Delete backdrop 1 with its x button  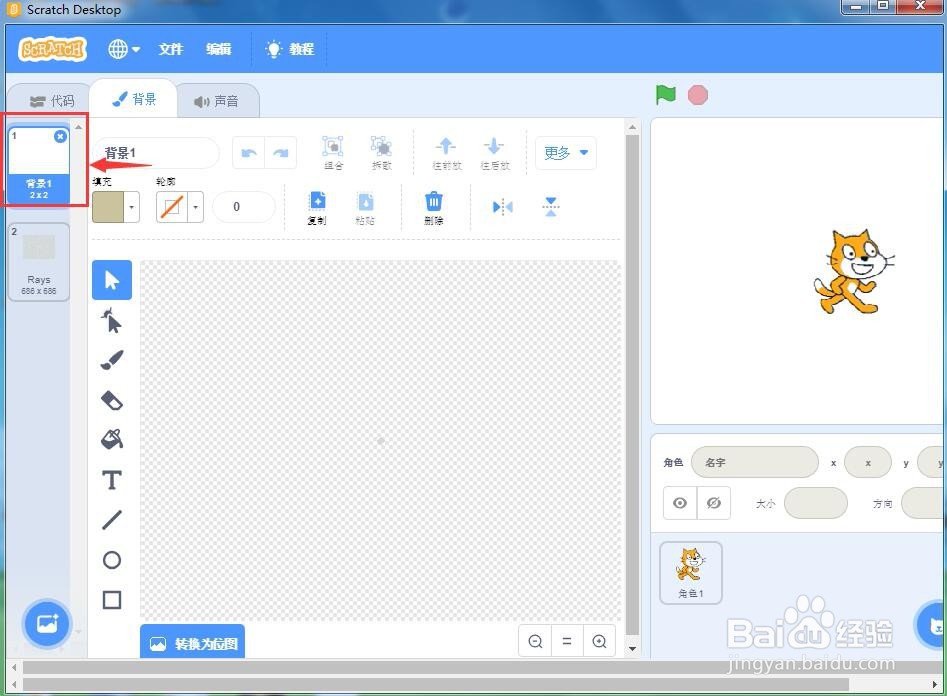click(x=60, y=137)
